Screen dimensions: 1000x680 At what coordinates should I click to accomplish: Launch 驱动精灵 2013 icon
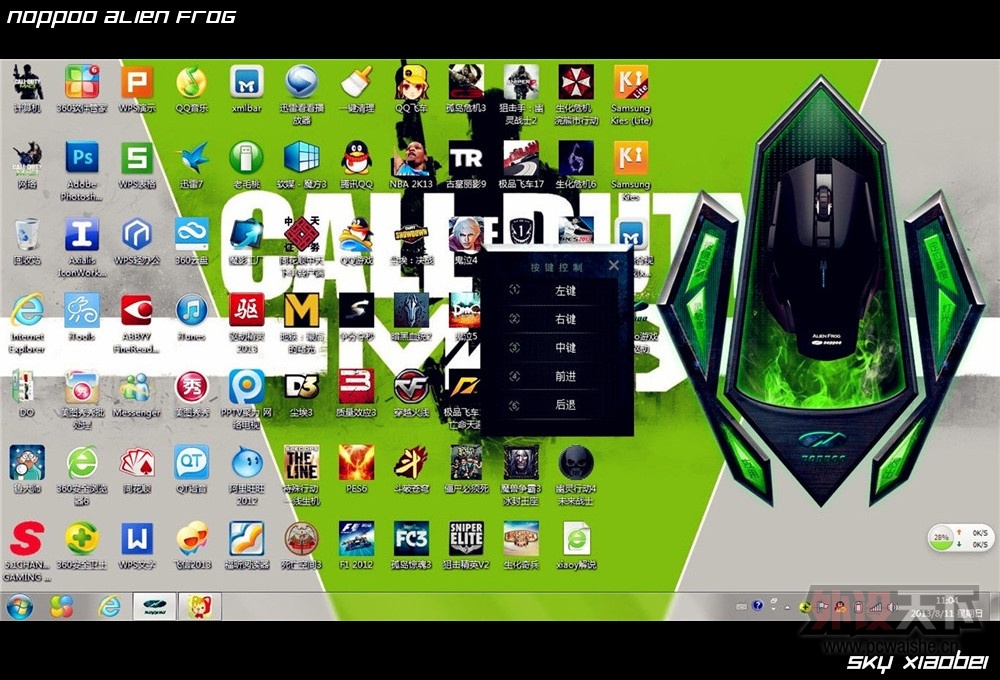tap(247, 310)
